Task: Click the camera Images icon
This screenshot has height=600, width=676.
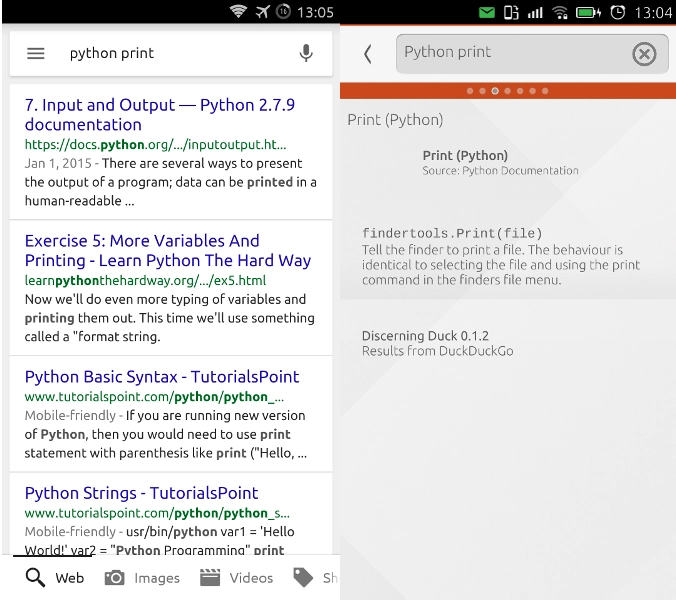Action: pyautogui.click(x=115, y=578)
